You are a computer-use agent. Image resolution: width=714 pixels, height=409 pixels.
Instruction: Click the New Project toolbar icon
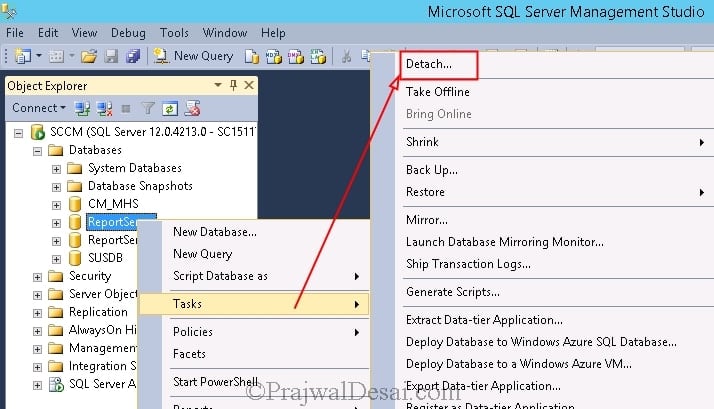[x=22, y=56]
